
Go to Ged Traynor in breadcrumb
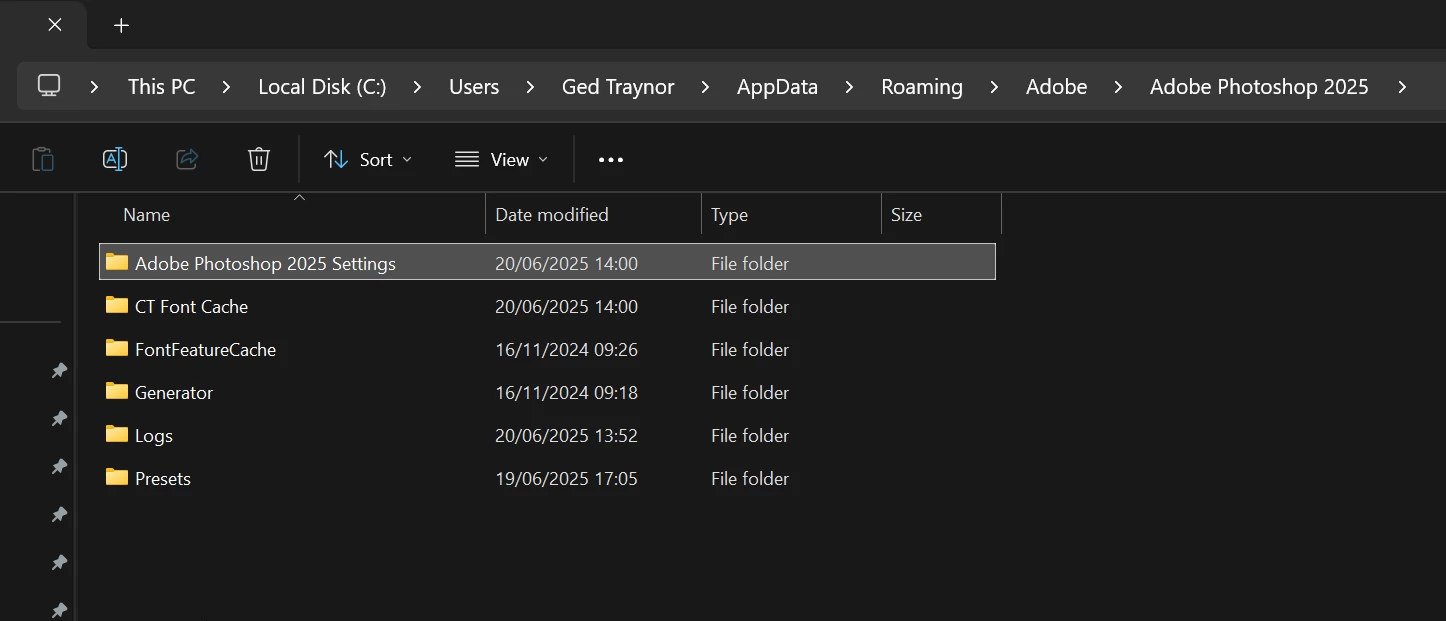point(618,87)
